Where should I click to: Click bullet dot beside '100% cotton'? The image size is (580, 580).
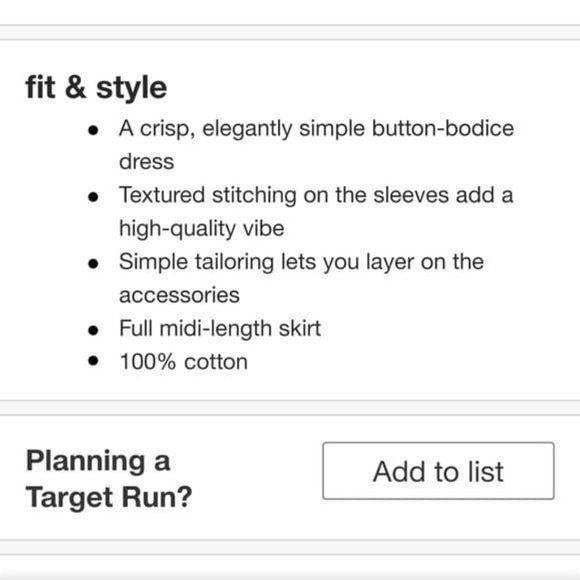93,360
